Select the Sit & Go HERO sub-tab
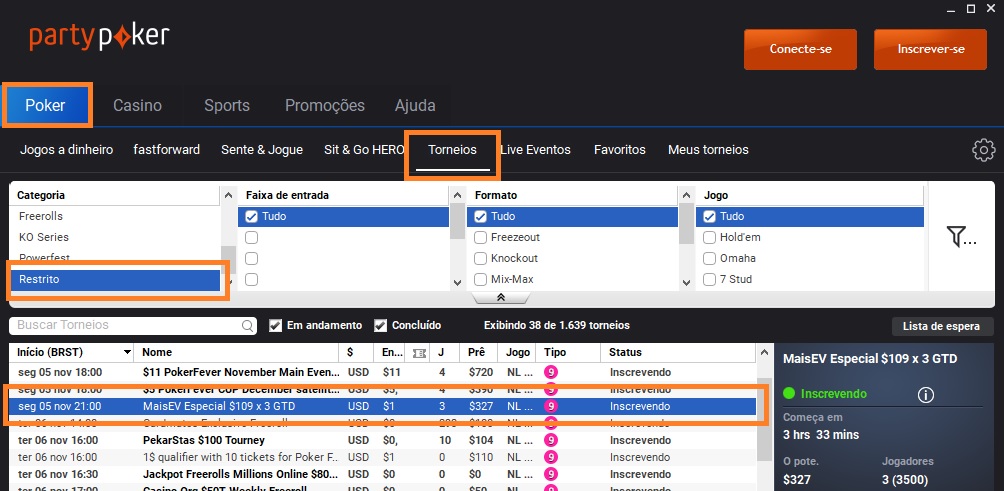 364,150
